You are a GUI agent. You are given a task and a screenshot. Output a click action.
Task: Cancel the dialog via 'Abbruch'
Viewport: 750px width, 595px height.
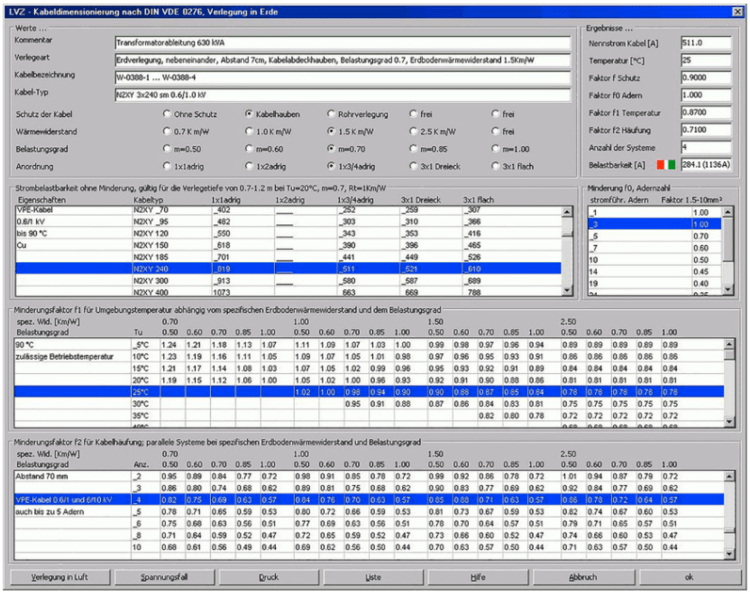(x=581, y=577)
